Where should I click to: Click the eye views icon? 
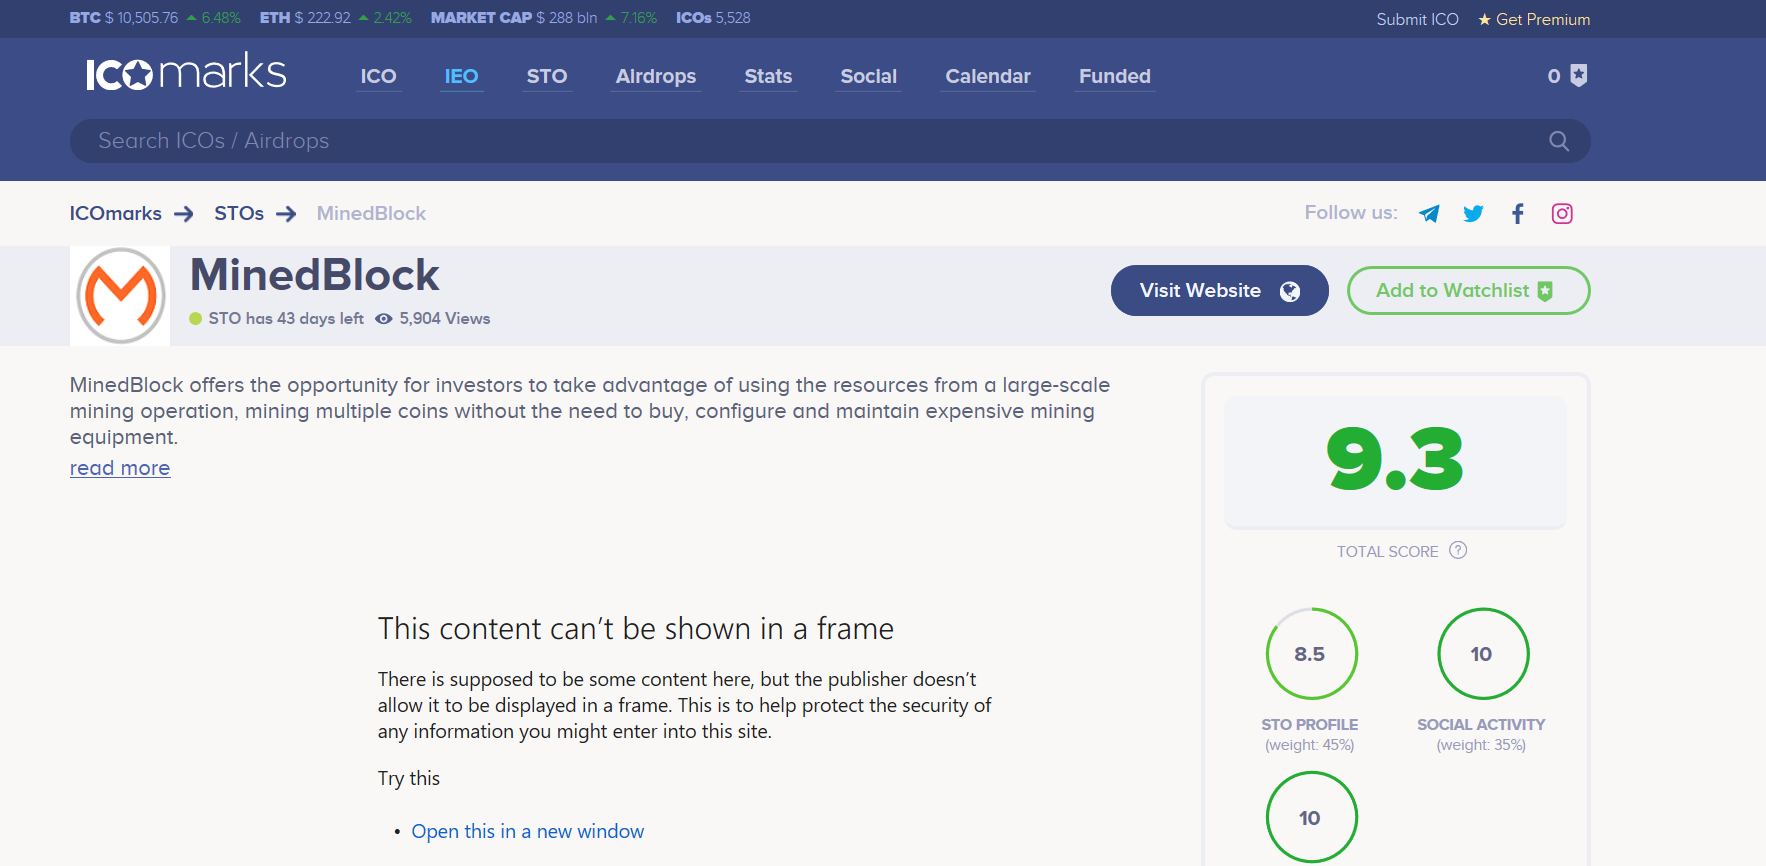tap(383, 319)
